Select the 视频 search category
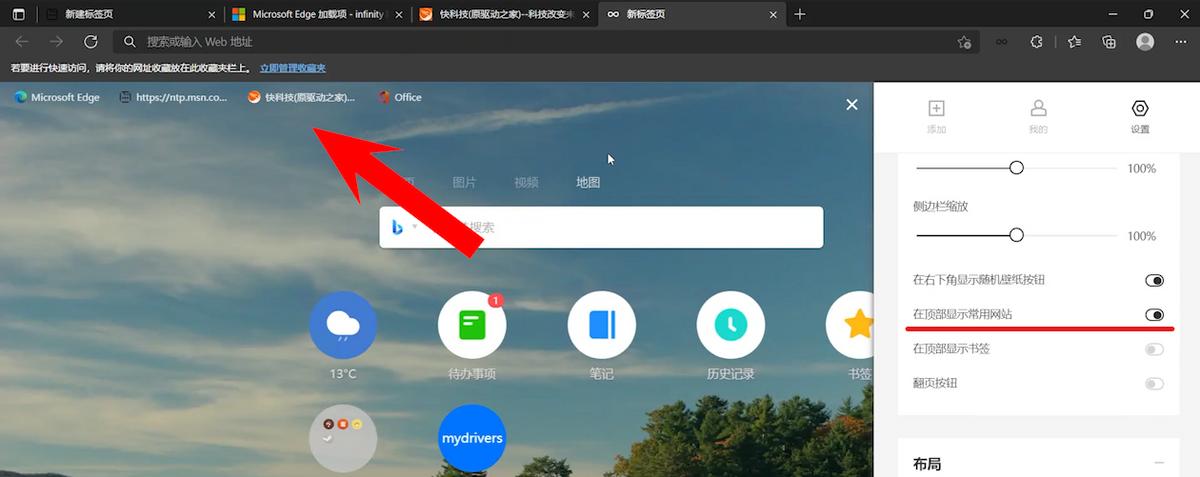The width and height of the screenshot is (1200, 477). click(526, 182)
